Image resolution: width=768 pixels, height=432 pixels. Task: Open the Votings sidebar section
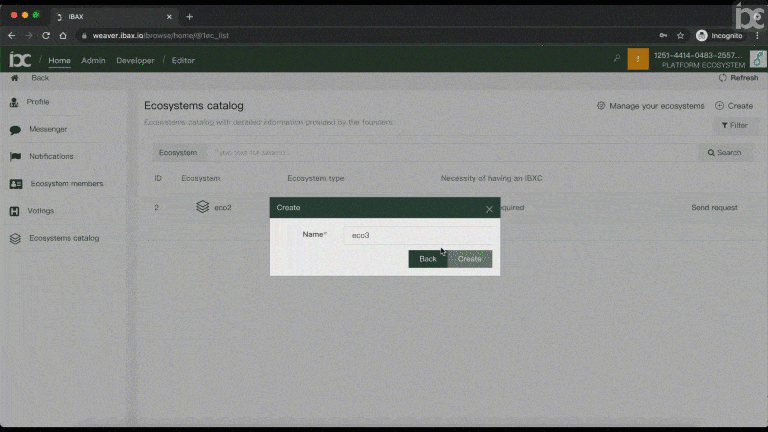click(x=41, y=211)
